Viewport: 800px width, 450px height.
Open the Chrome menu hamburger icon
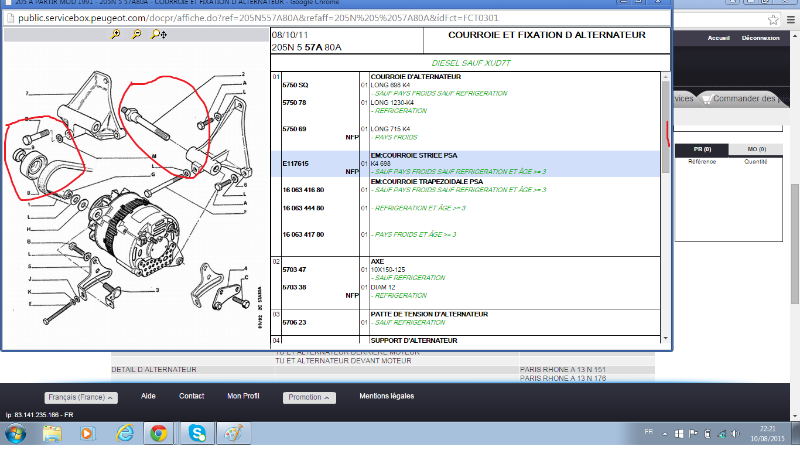click(791, 19)
